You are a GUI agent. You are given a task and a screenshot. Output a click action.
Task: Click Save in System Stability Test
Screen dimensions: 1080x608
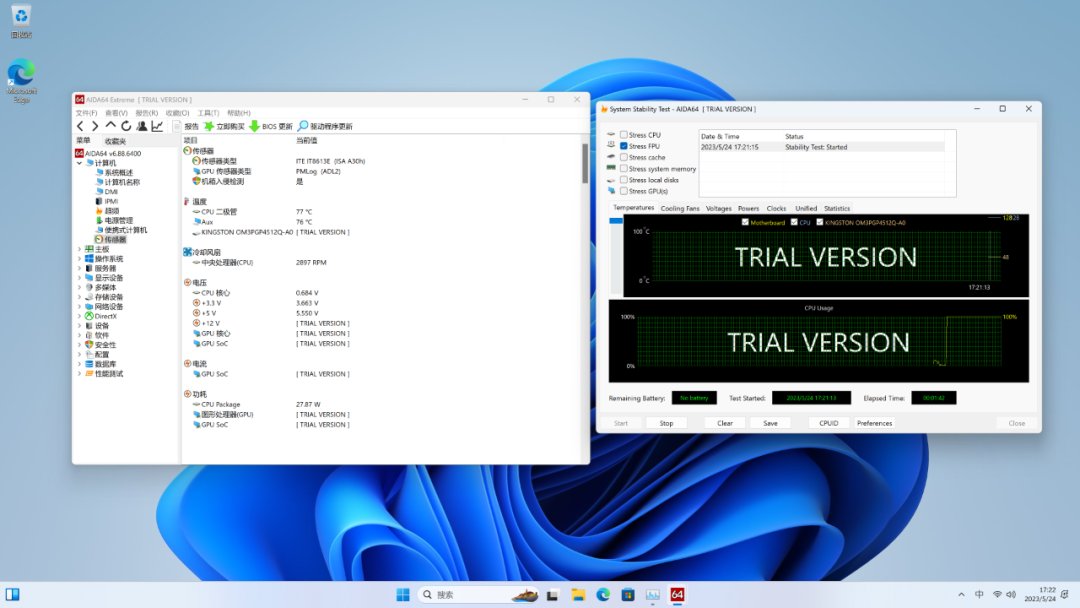pos(770,423)
